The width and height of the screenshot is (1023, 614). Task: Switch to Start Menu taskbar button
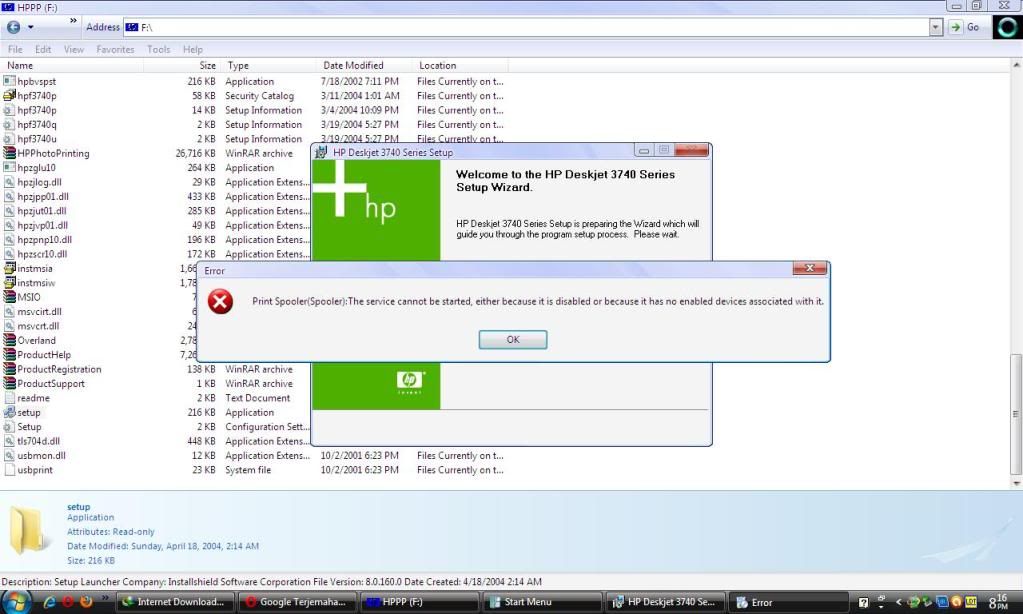tap(542, 602)
